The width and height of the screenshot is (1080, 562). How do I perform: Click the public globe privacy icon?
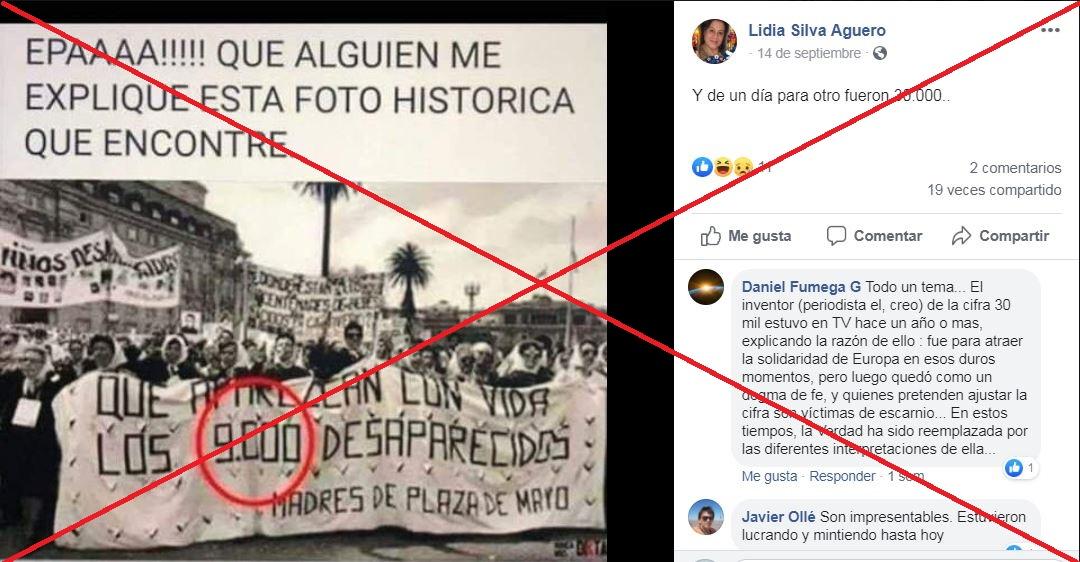[880, 53]
